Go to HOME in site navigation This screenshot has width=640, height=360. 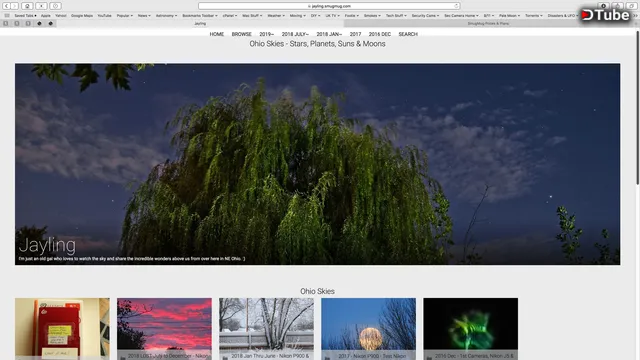click(217, 34)
